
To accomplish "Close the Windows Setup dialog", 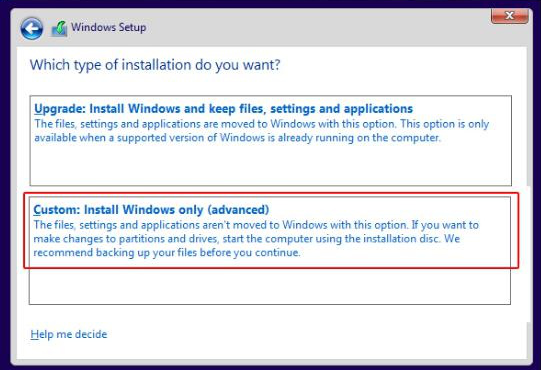I will tap(510, 16).
